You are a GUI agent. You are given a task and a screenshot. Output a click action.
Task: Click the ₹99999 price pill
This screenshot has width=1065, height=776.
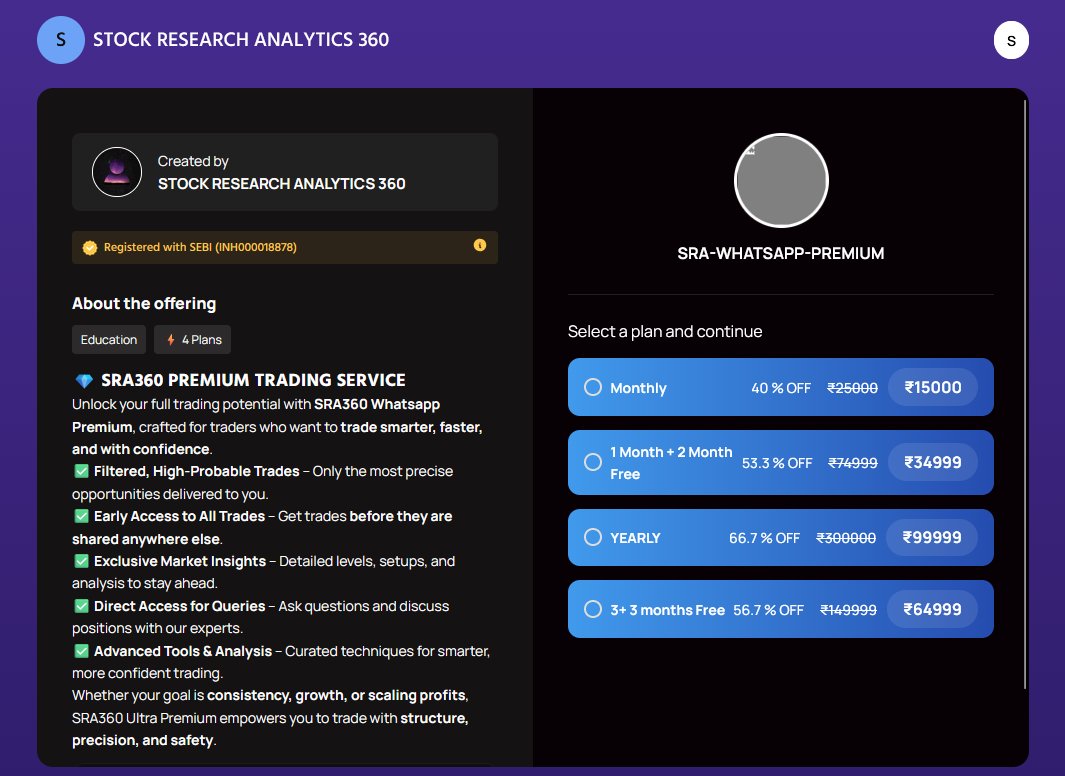pyautogui.click(x=932, y=537)
